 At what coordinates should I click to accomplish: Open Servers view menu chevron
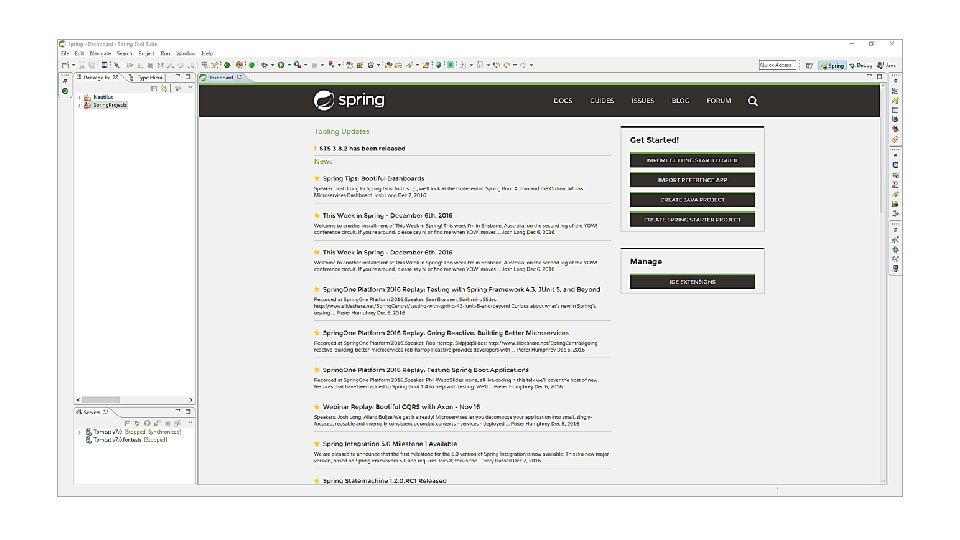click(190, 422)
